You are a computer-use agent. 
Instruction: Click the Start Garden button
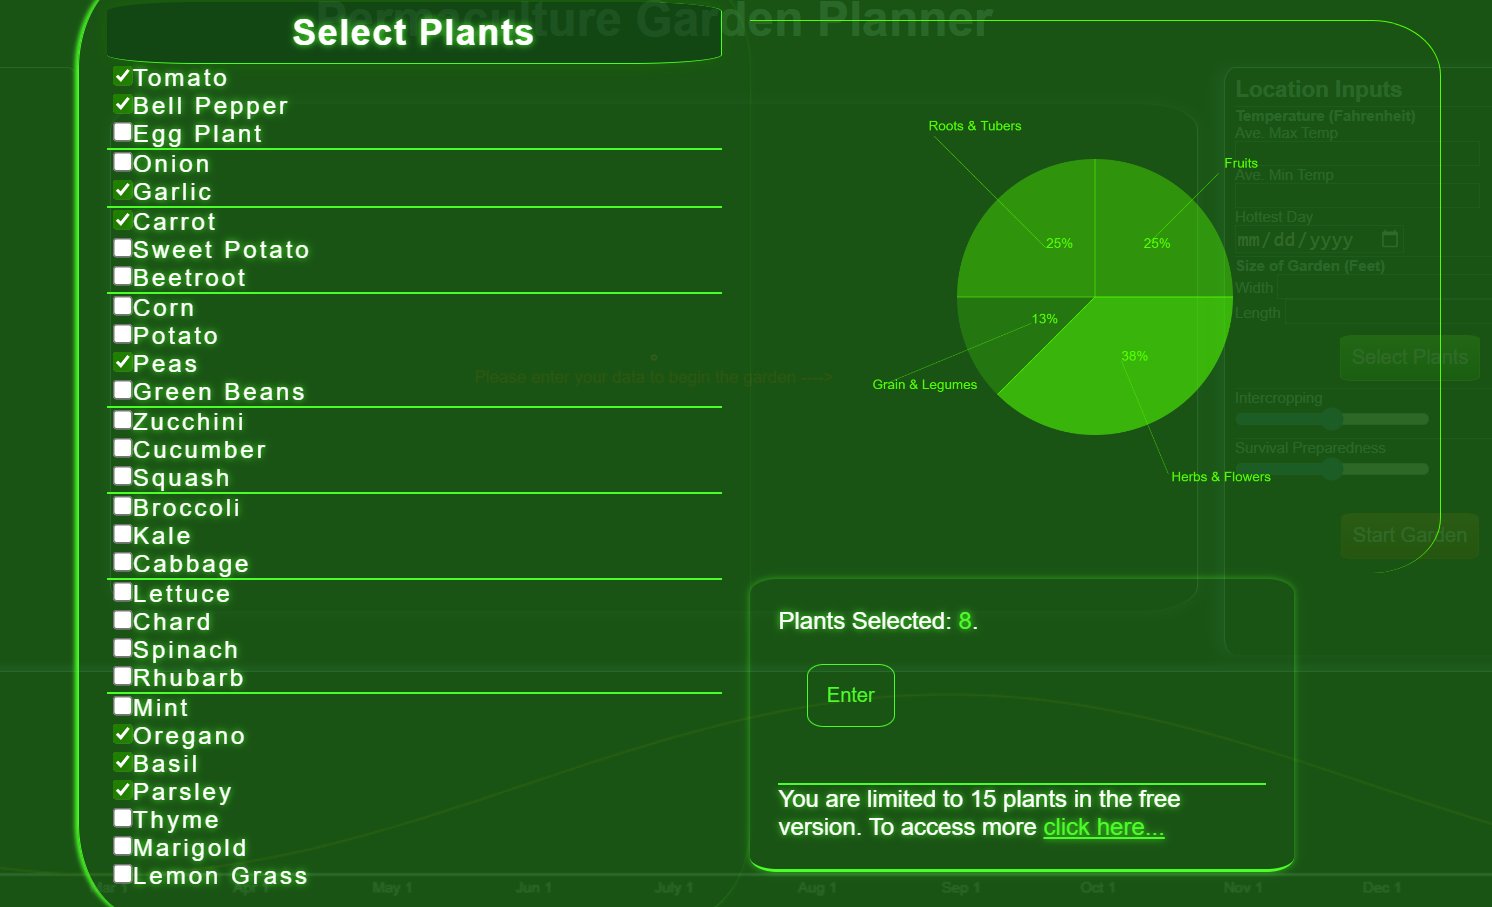click(1409, 536)
